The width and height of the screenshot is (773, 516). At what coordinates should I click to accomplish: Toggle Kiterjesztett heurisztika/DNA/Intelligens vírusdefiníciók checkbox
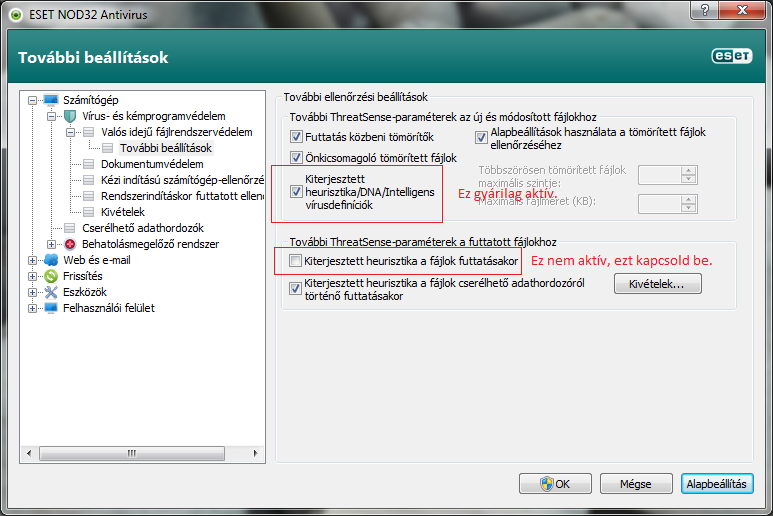296,192
